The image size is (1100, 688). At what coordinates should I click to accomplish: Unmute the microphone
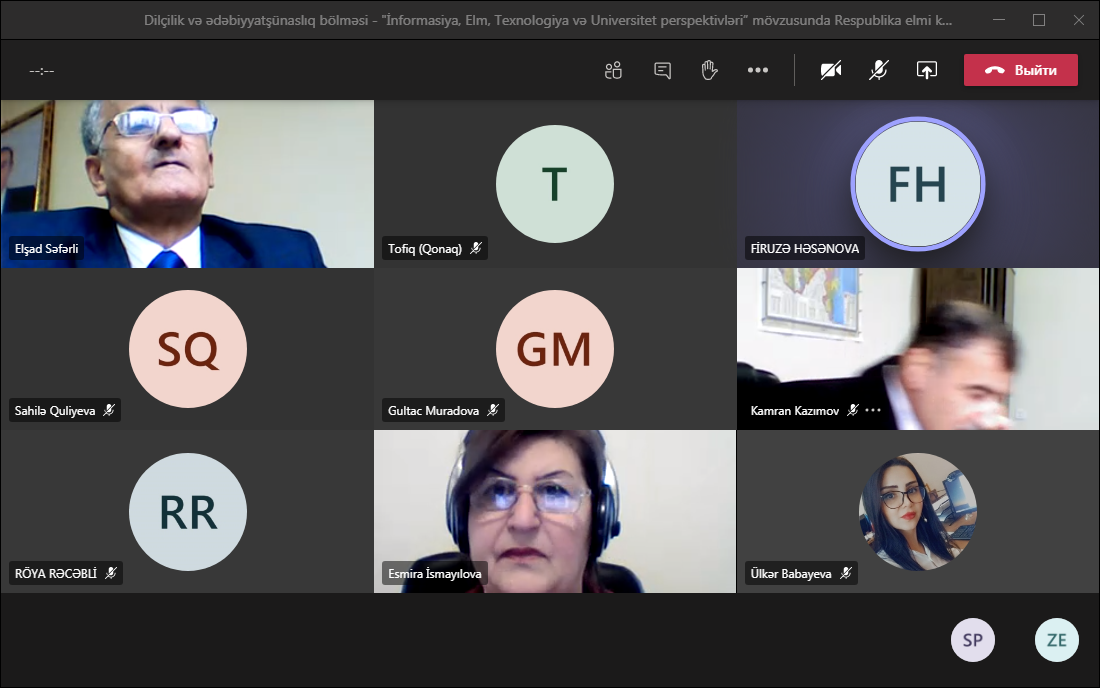(879, 70)
